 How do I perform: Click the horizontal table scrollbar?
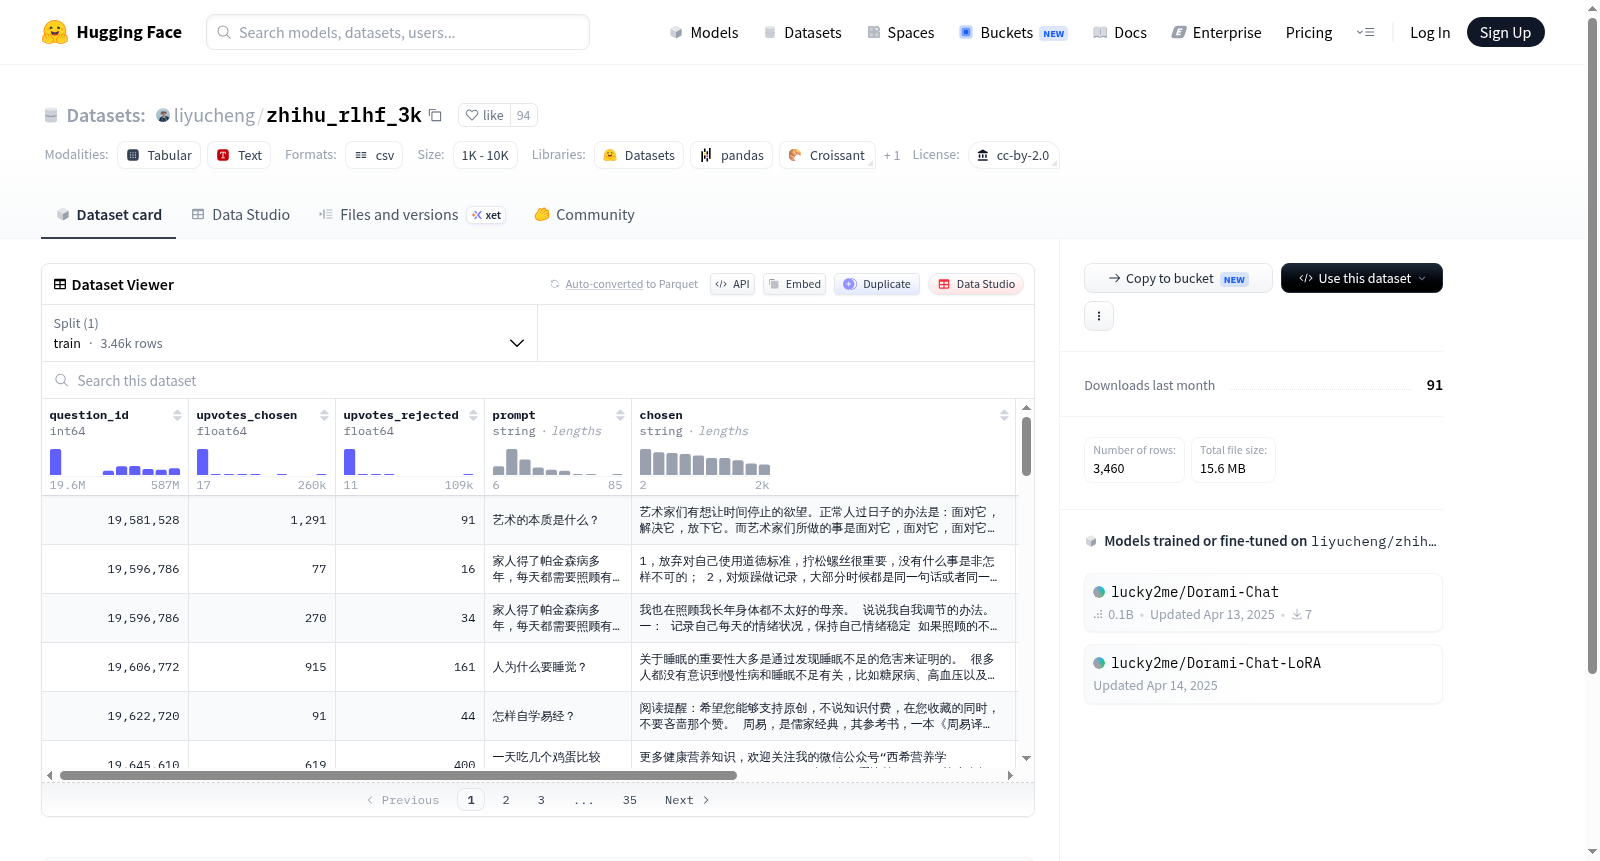(x=398, y=775)
